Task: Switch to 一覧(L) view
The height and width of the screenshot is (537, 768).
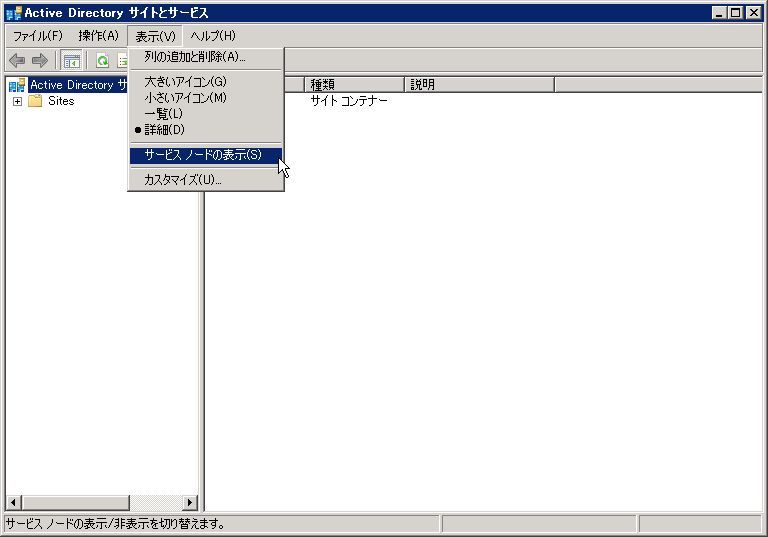Action: [206, 114]
